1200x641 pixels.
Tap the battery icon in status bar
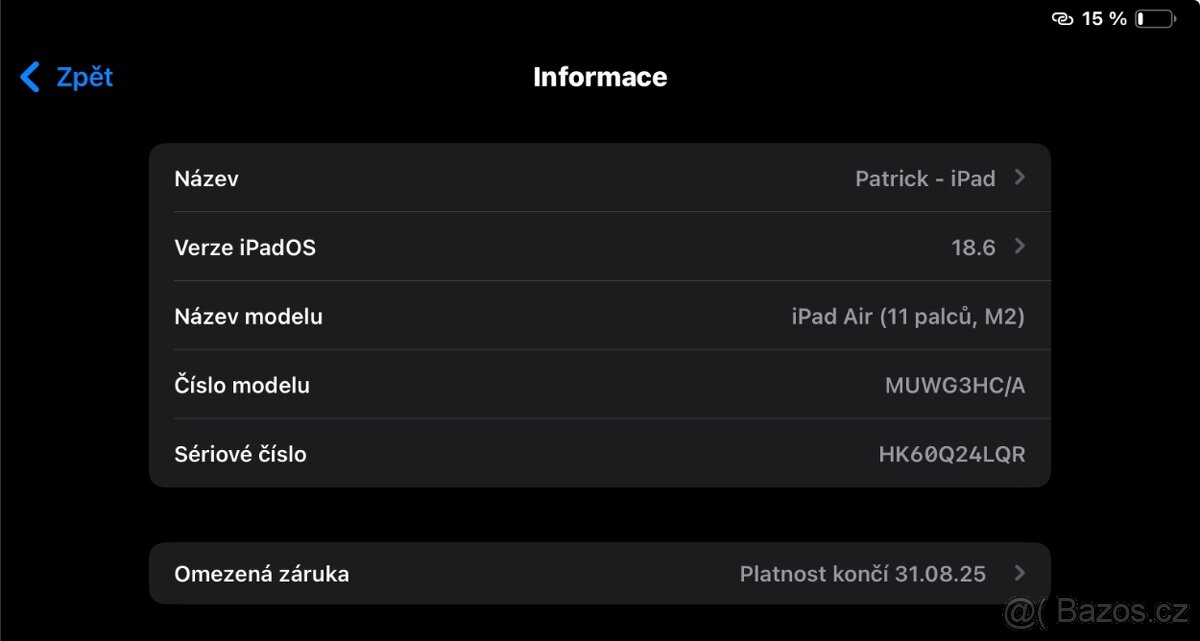1157,17
